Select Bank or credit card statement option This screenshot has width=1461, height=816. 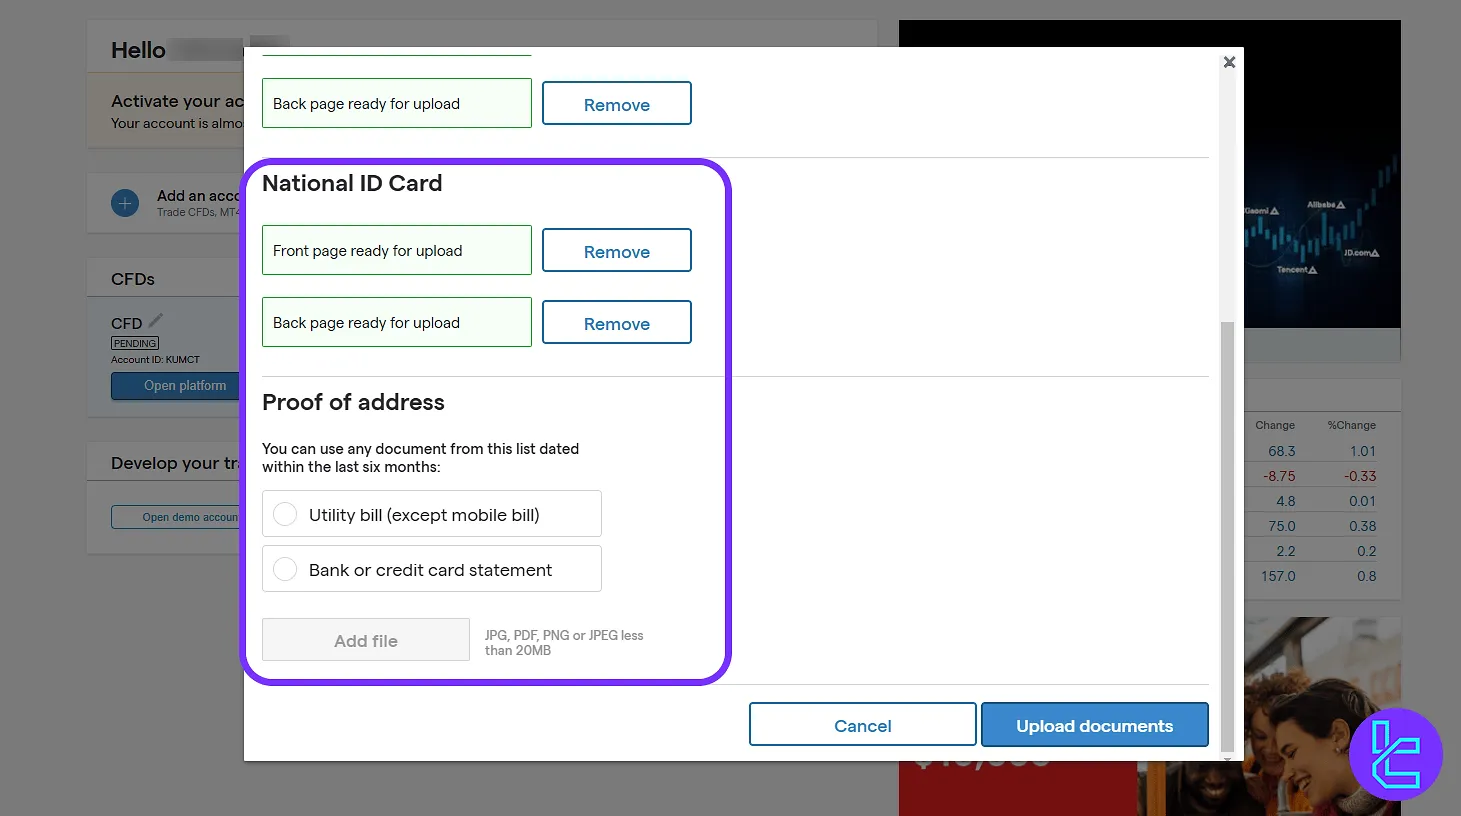tap(285, 568)
